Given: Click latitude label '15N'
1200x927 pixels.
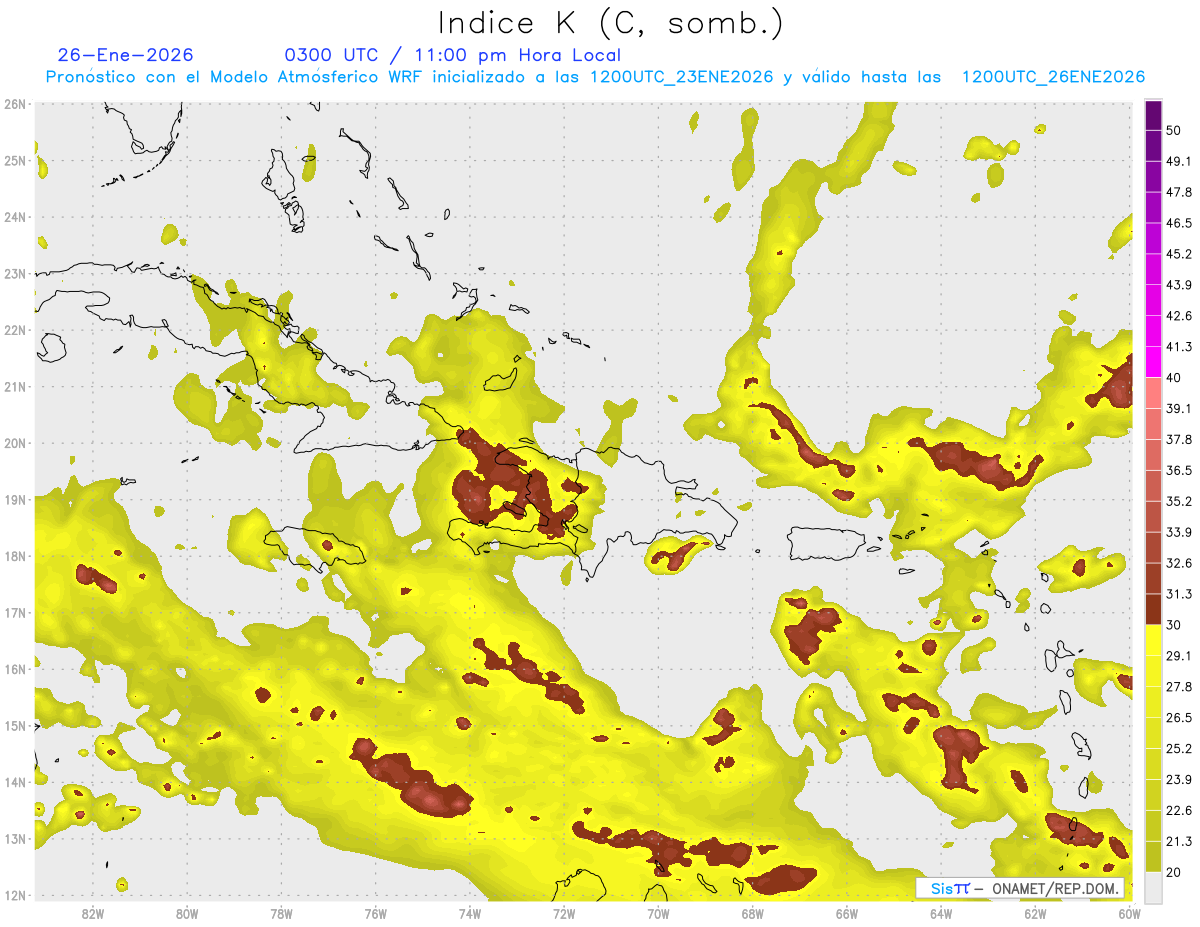Looking at the screenshot, I should coord(15,726).
